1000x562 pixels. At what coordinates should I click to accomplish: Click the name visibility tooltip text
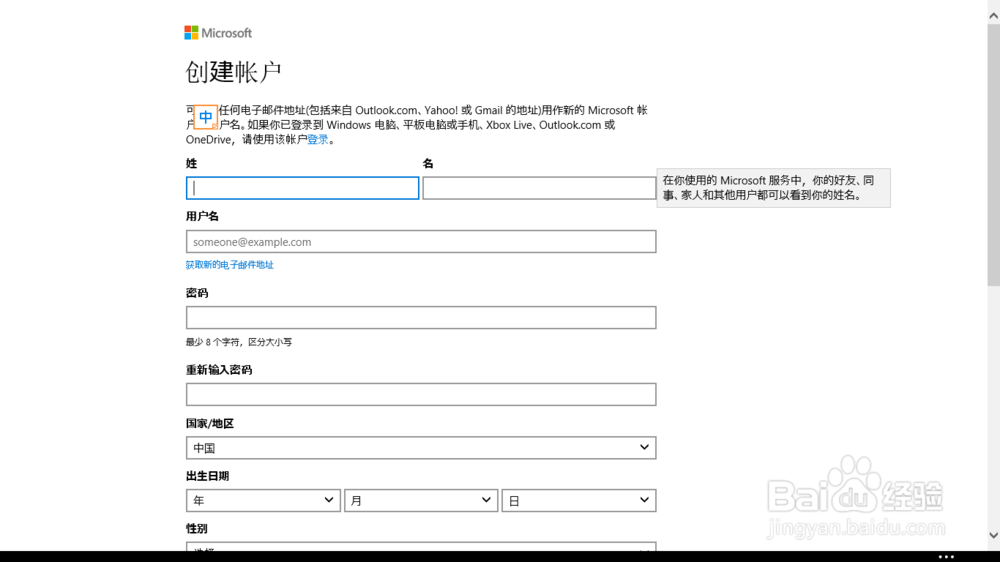click(x=768, y=188)
